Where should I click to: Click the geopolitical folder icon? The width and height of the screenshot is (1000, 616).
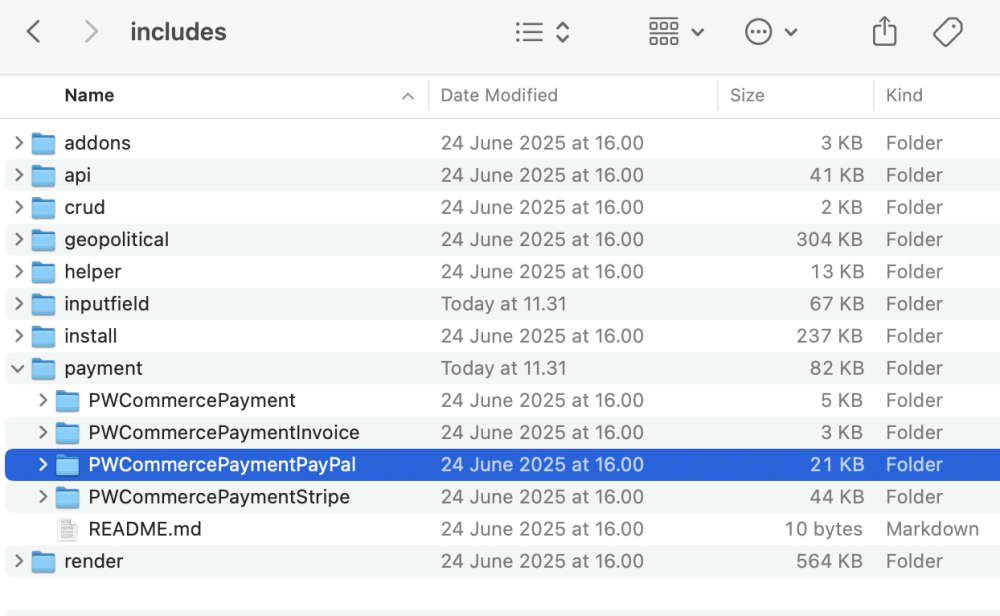[43, 240]
